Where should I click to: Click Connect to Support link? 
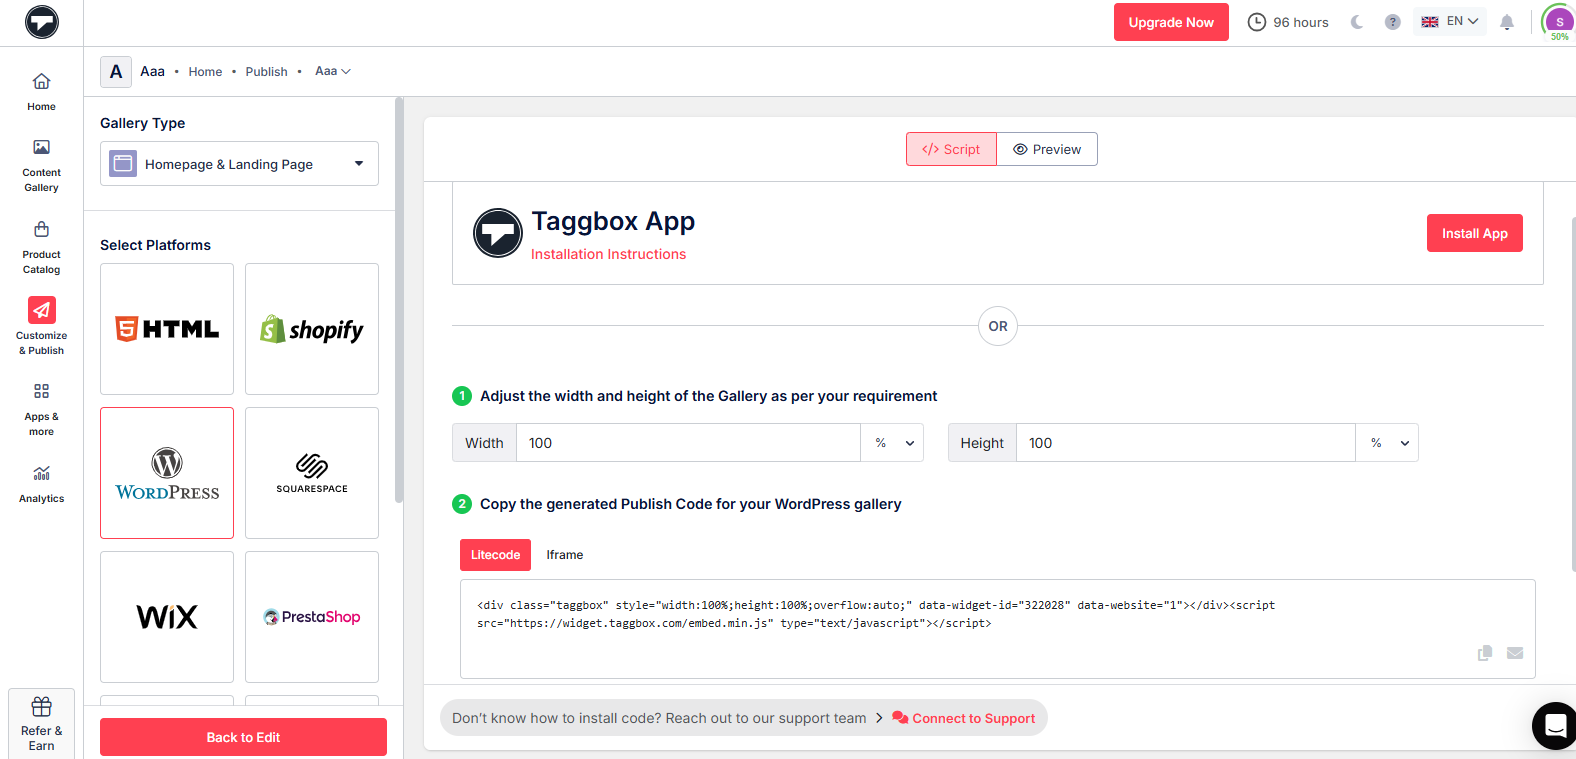coord(964,718)
